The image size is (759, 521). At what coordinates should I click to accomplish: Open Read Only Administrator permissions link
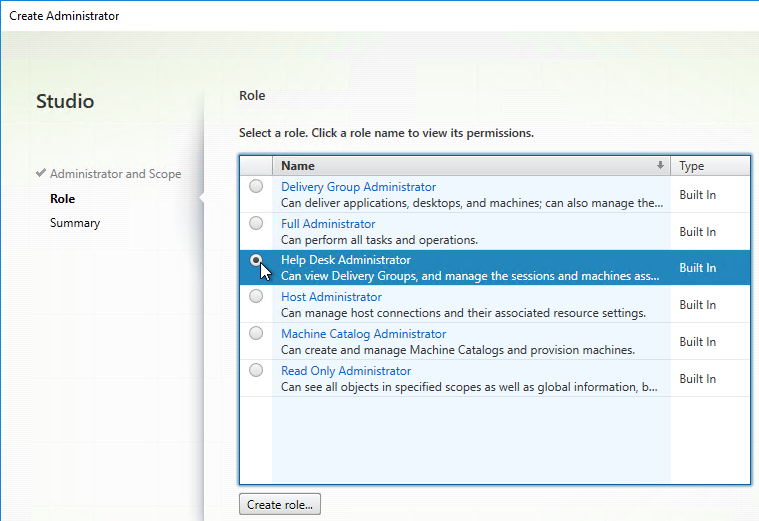(x=346, y=371)
